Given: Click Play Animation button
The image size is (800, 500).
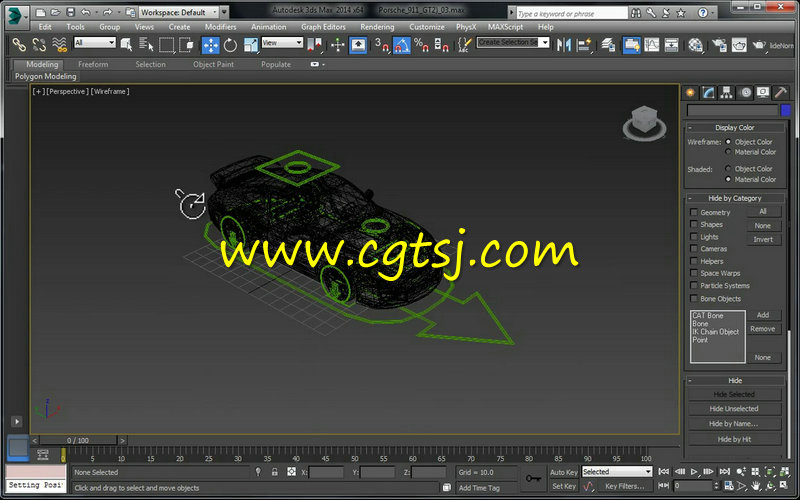Looking at the screenshot, I should pyautogui.click(x=693, y=472).
